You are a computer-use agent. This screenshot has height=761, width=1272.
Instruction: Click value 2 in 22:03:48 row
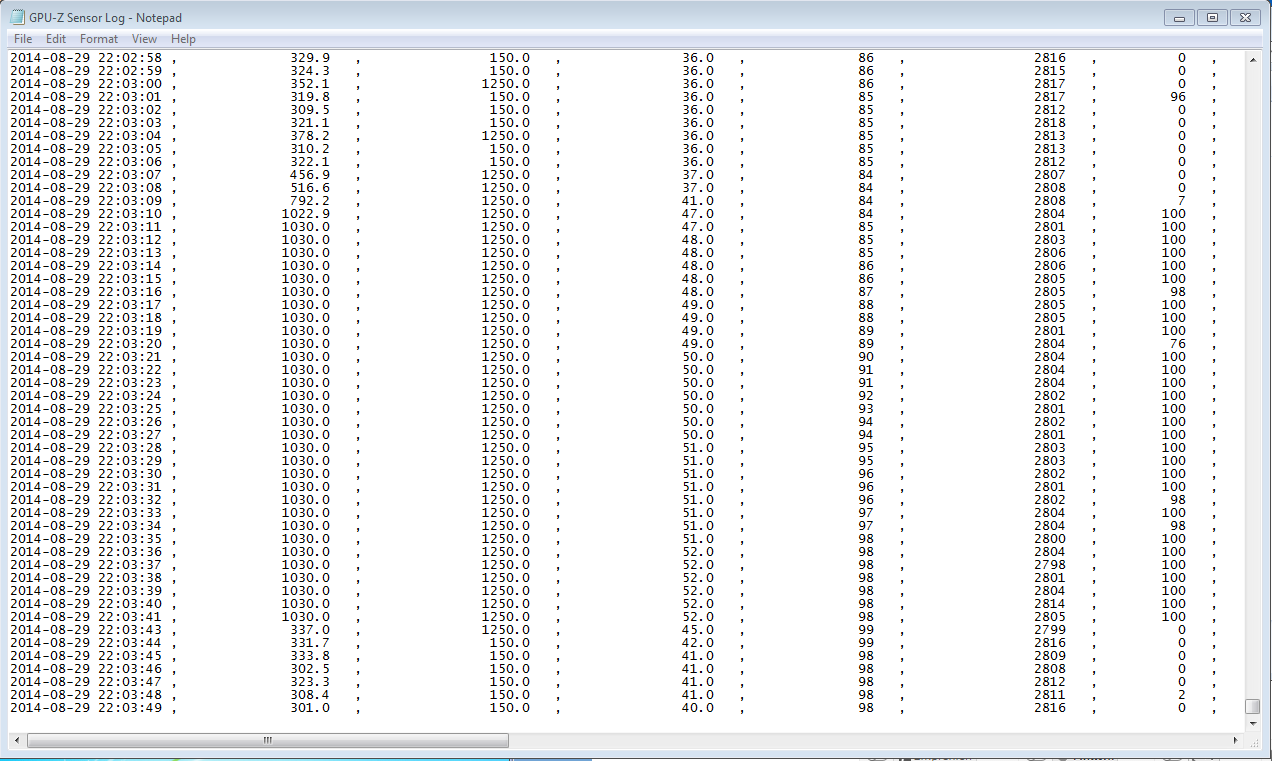(1182, 695)
